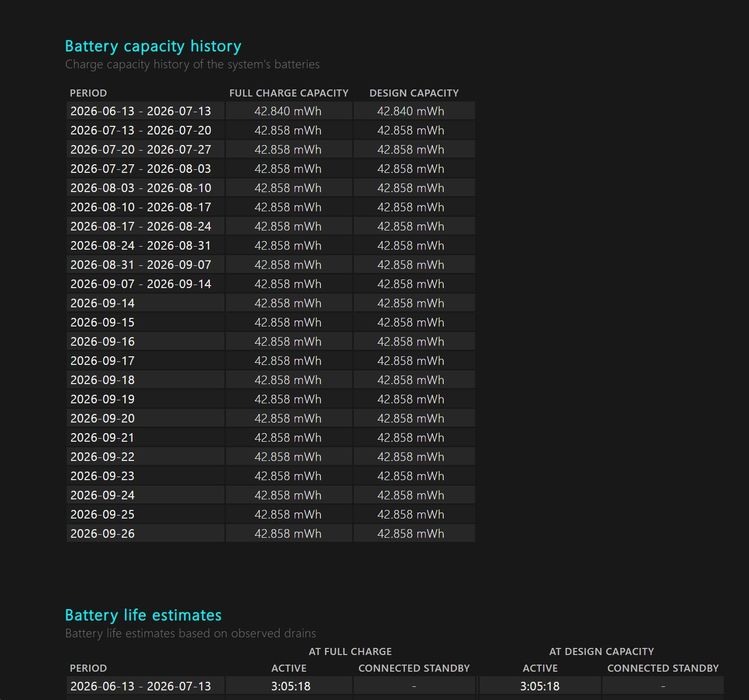Click ACTIVE header under AT FULL CHARGE
749x700 pixels.
pyautogui.click(x=289, y=668)
